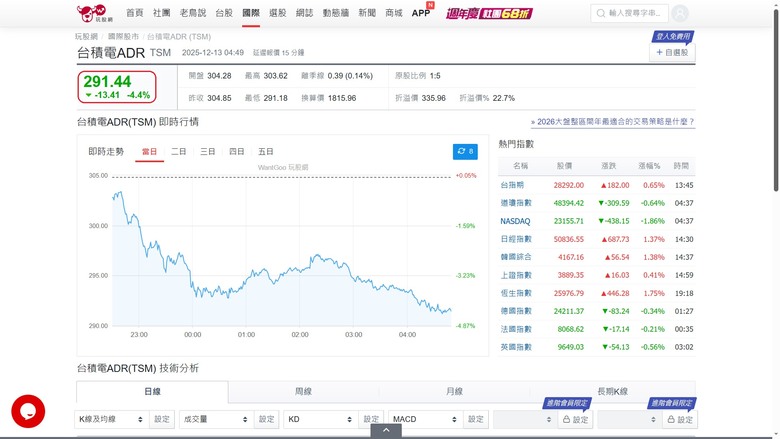Open 社團 navigation item

point(161,13)
